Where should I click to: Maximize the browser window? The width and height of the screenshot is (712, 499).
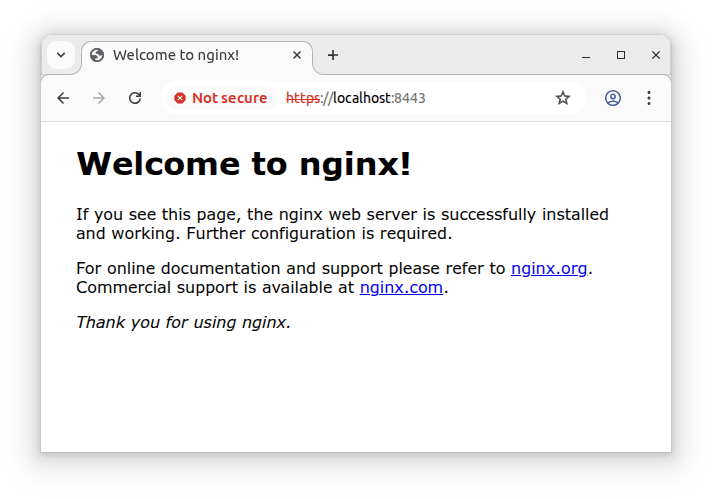pos(621,55)
